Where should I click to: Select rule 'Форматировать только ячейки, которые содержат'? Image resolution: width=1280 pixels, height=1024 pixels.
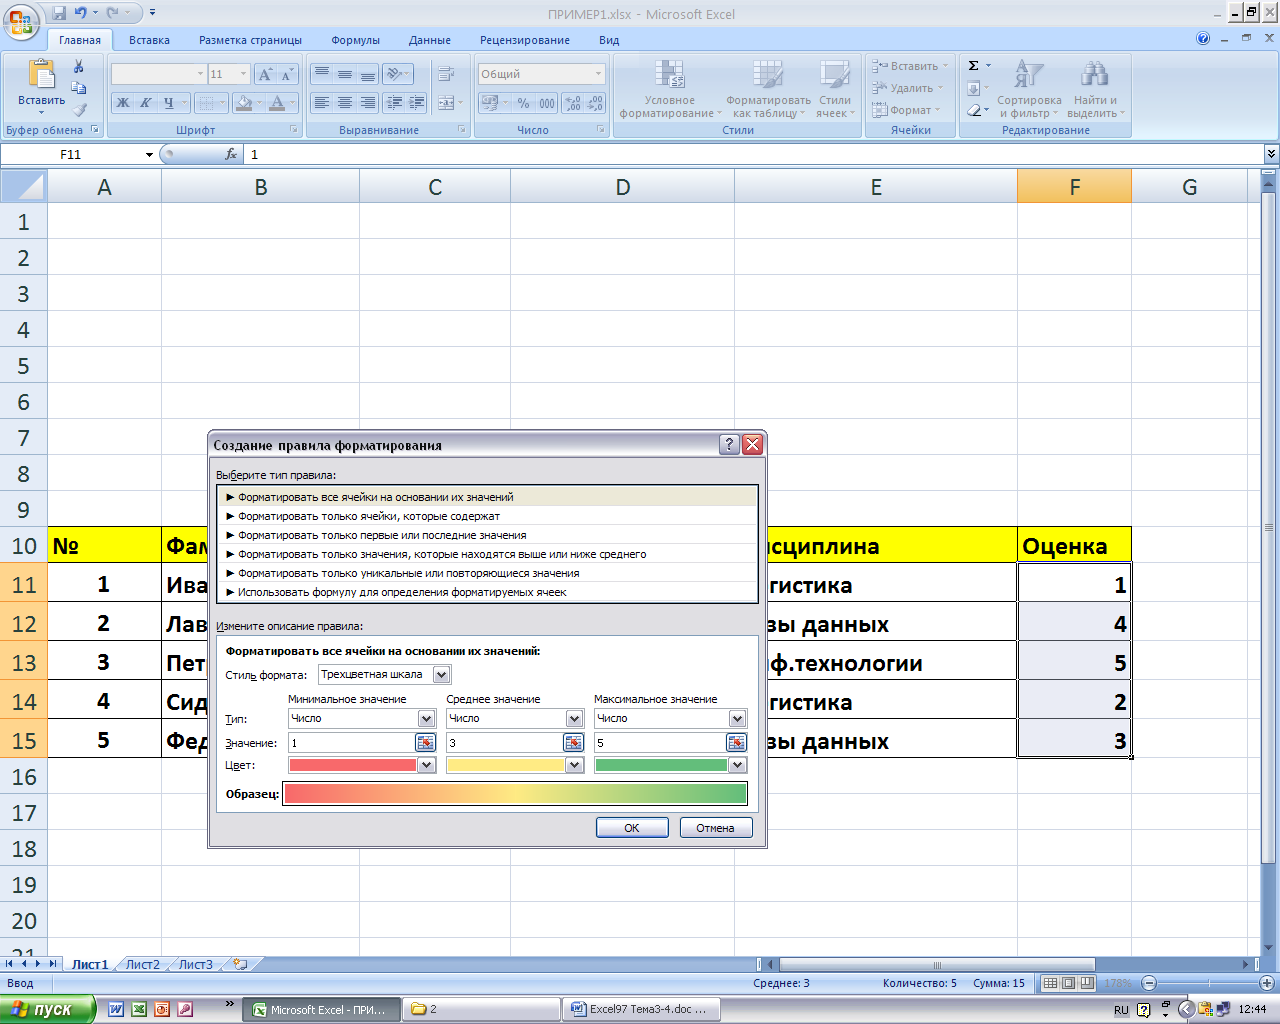coord(488,516)
